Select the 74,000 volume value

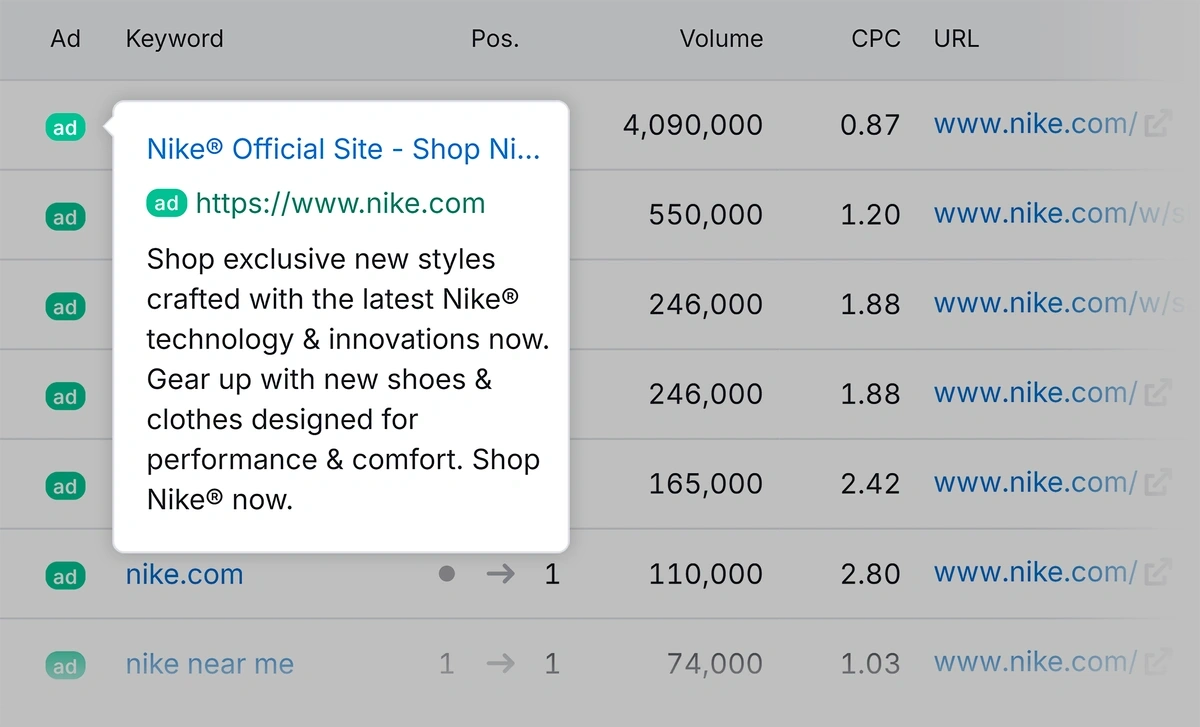pyautogui.click(x=714, y=663)
